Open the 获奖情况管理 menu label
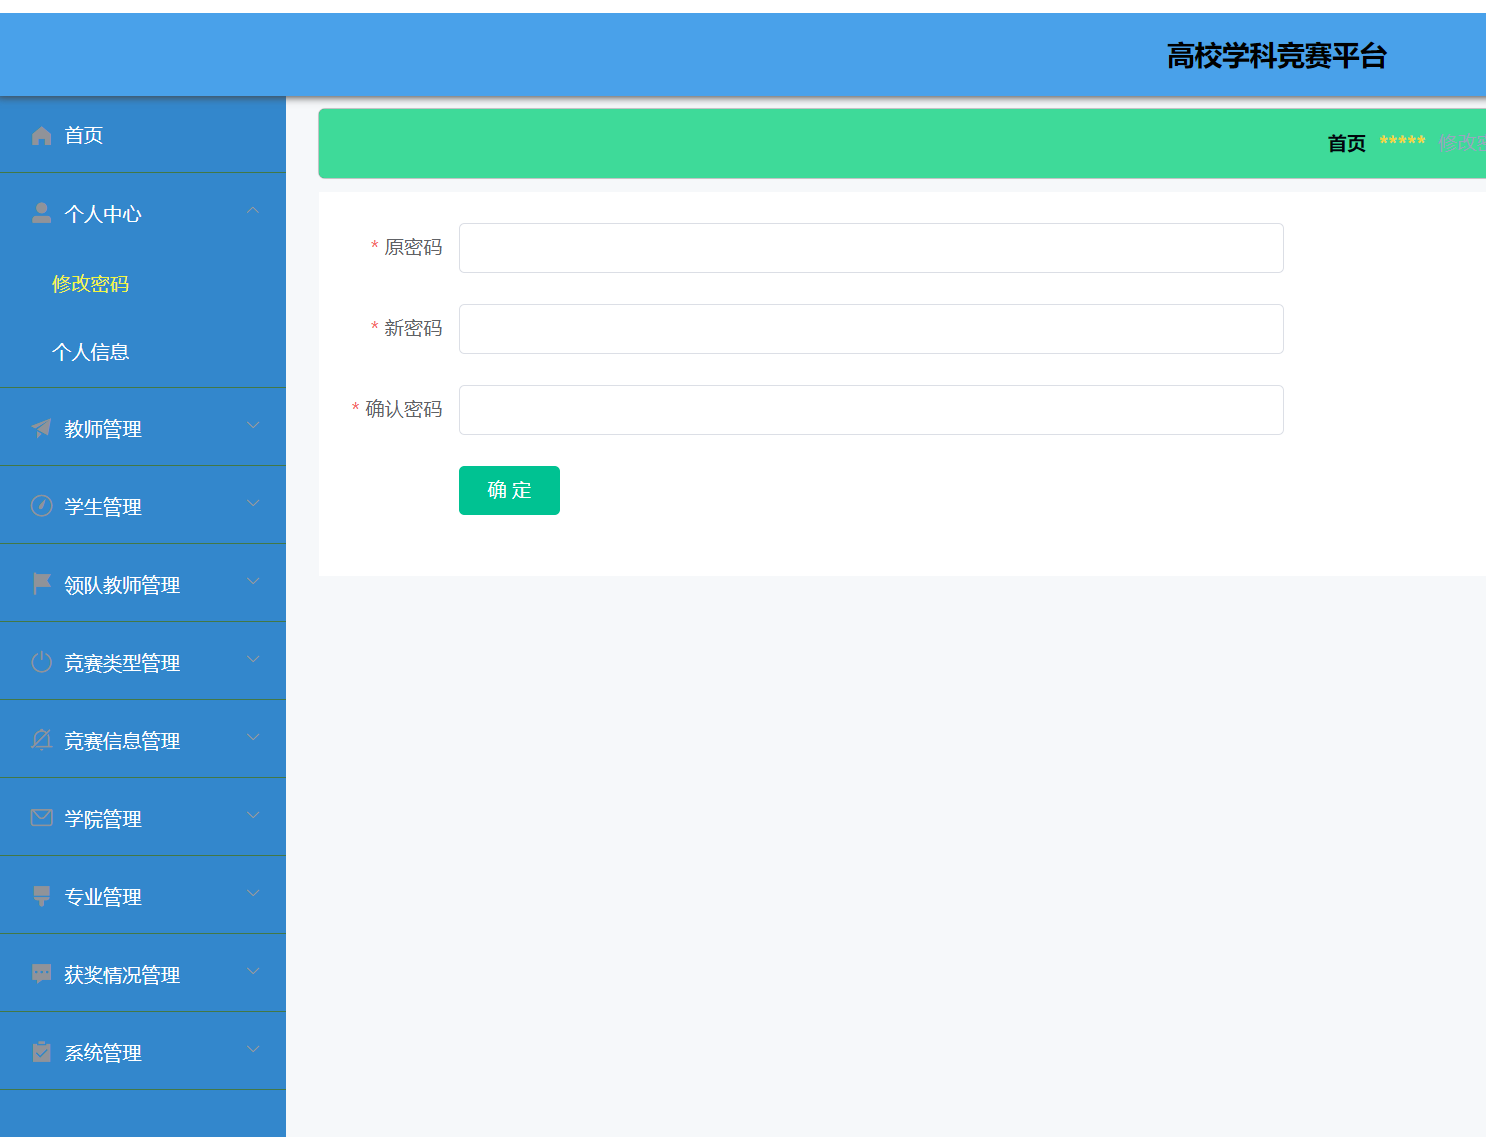This screenshot has width=1486, height=1137. point(122,975)
